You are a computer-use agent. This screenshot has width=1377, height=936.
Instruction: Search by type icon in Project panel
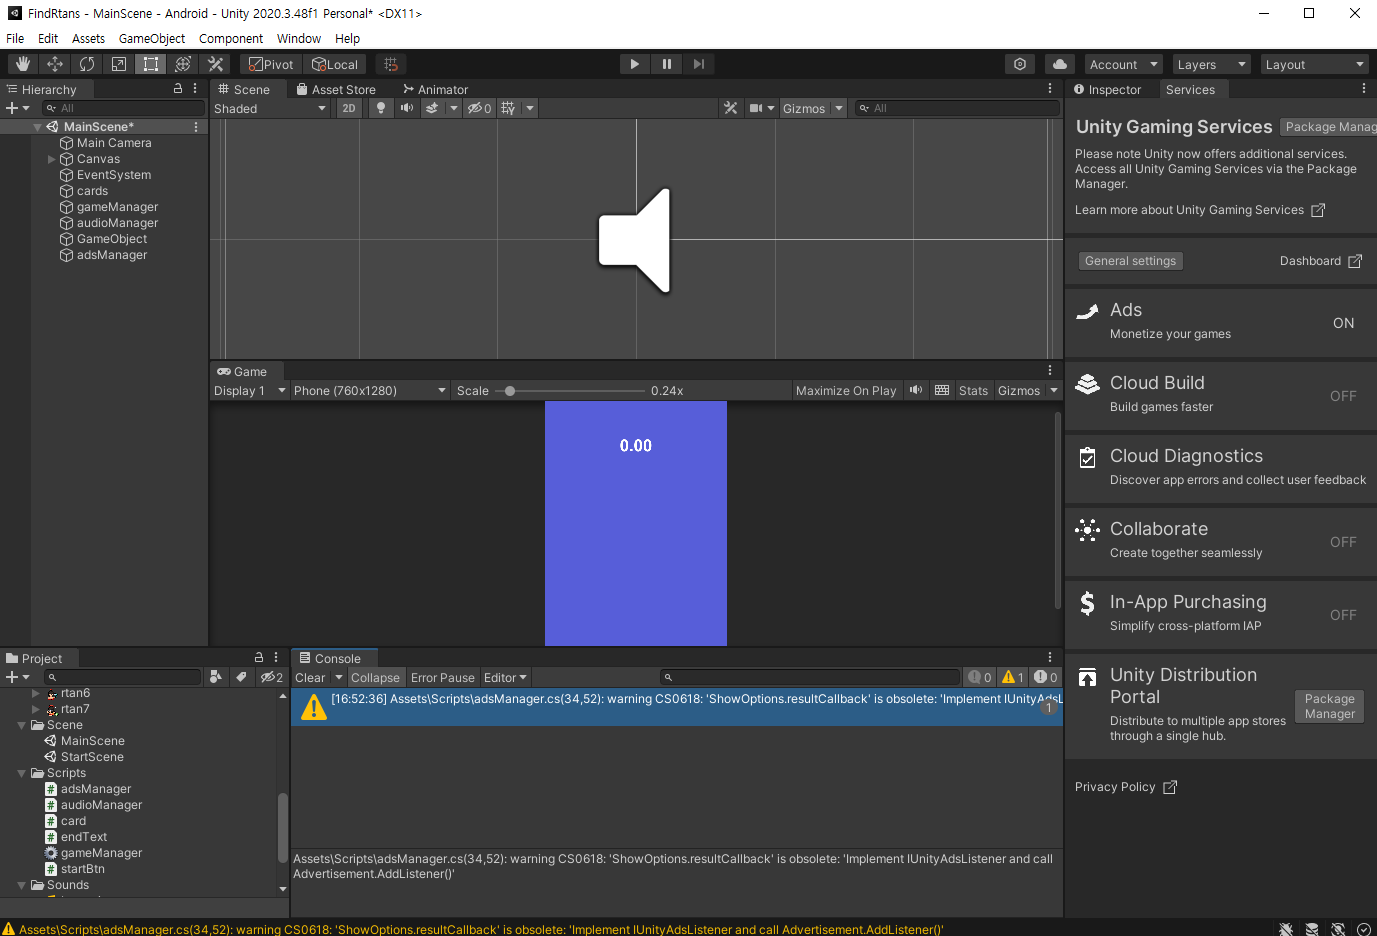click(x=215, y=677)
